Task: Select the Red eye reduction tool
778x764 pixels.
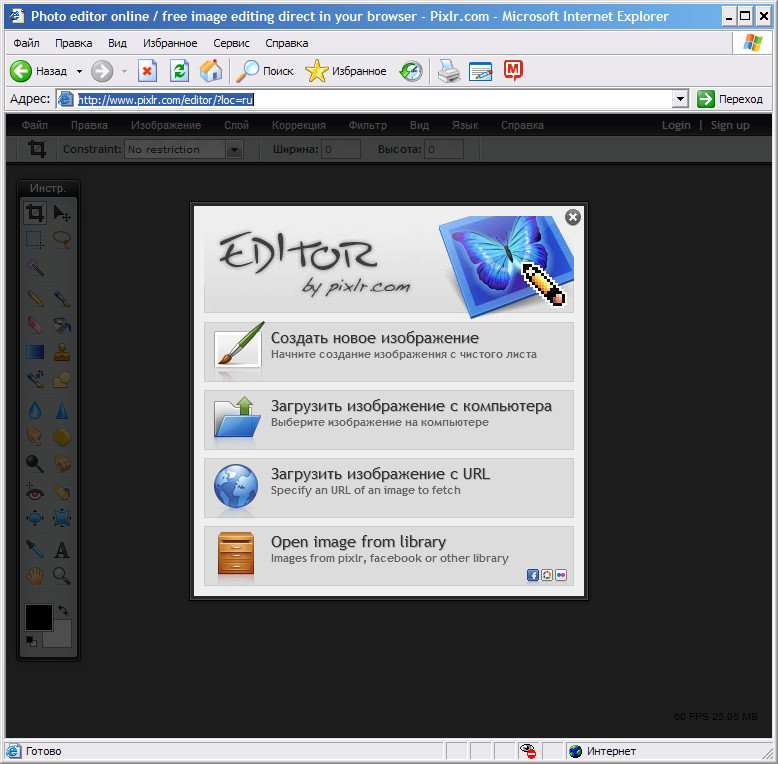Action: pos(35,492)
